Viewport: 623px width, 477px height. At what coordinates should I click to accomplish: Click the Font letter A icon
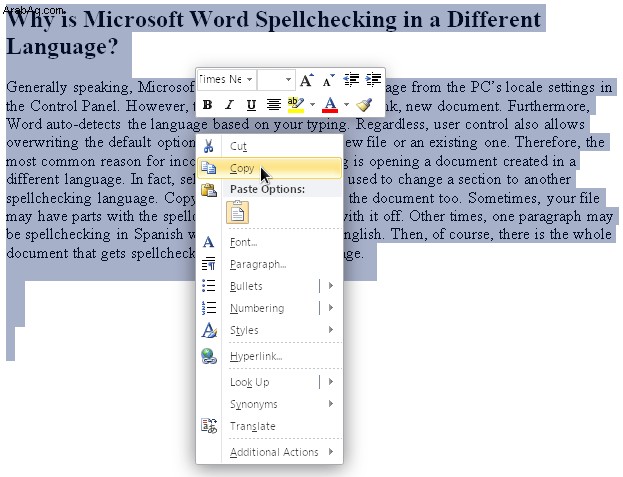click(209, 242)
